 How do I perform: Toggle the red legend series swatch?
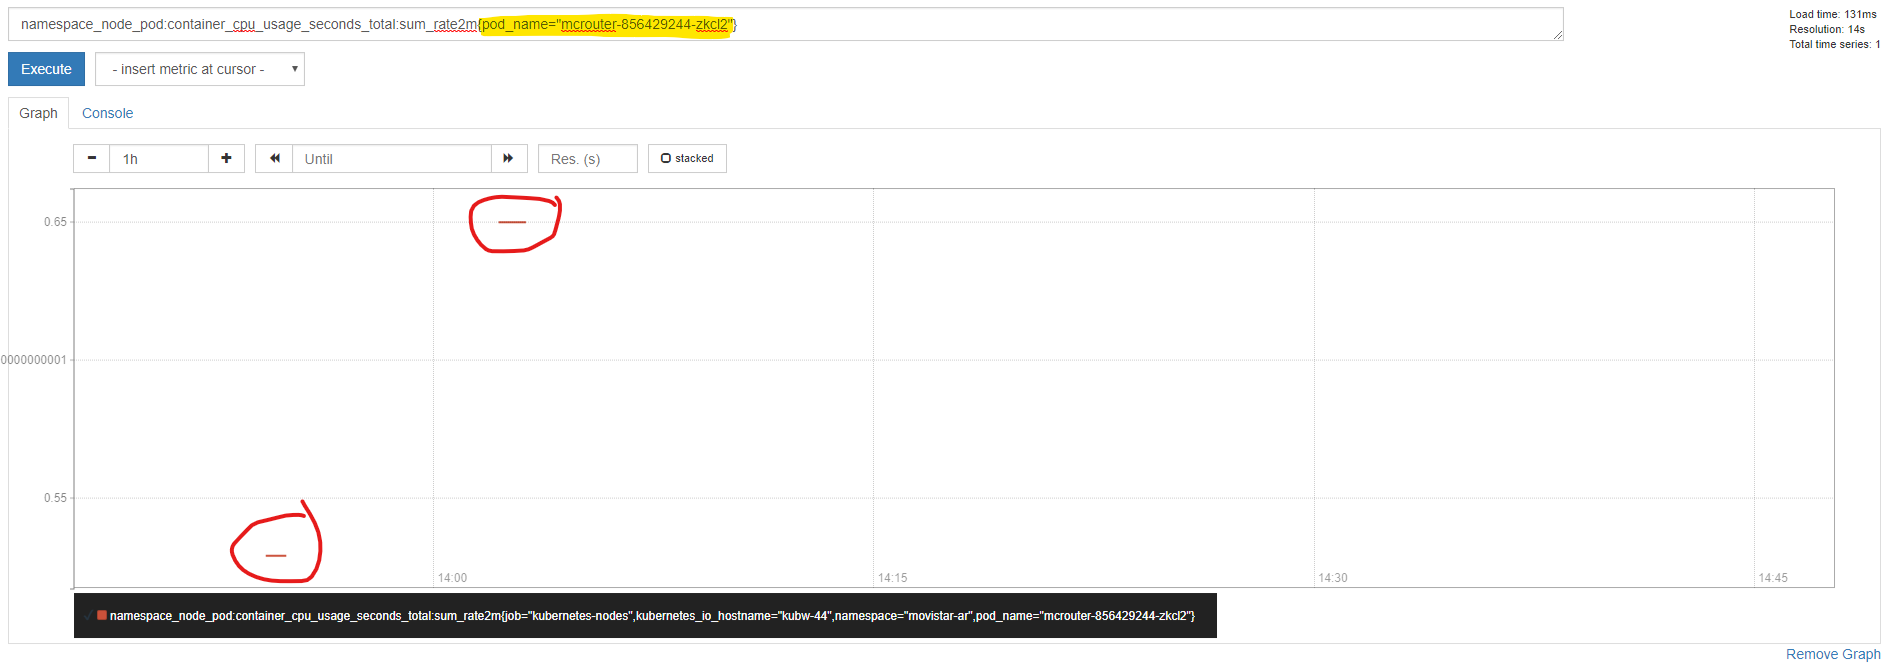click(102, 615)
